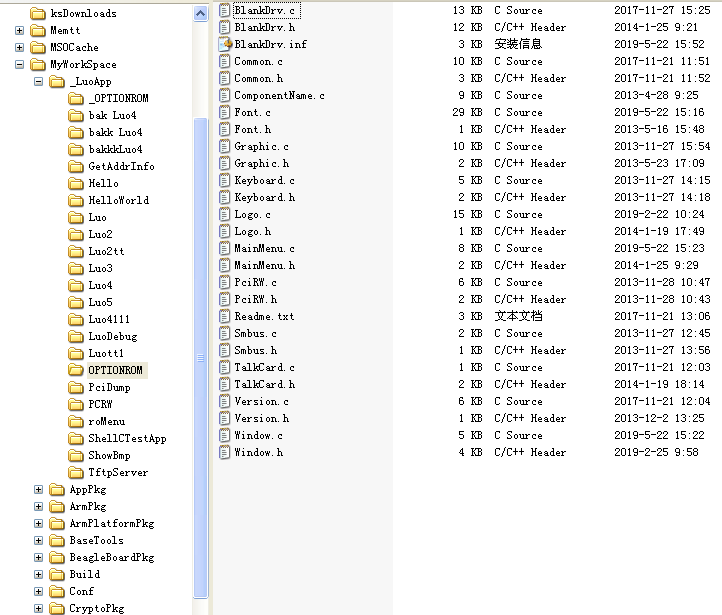The height and width of the screenshot is (615, 722).
Task: Expand the MSOCache folder node
Action: click(x=19, y=47)
